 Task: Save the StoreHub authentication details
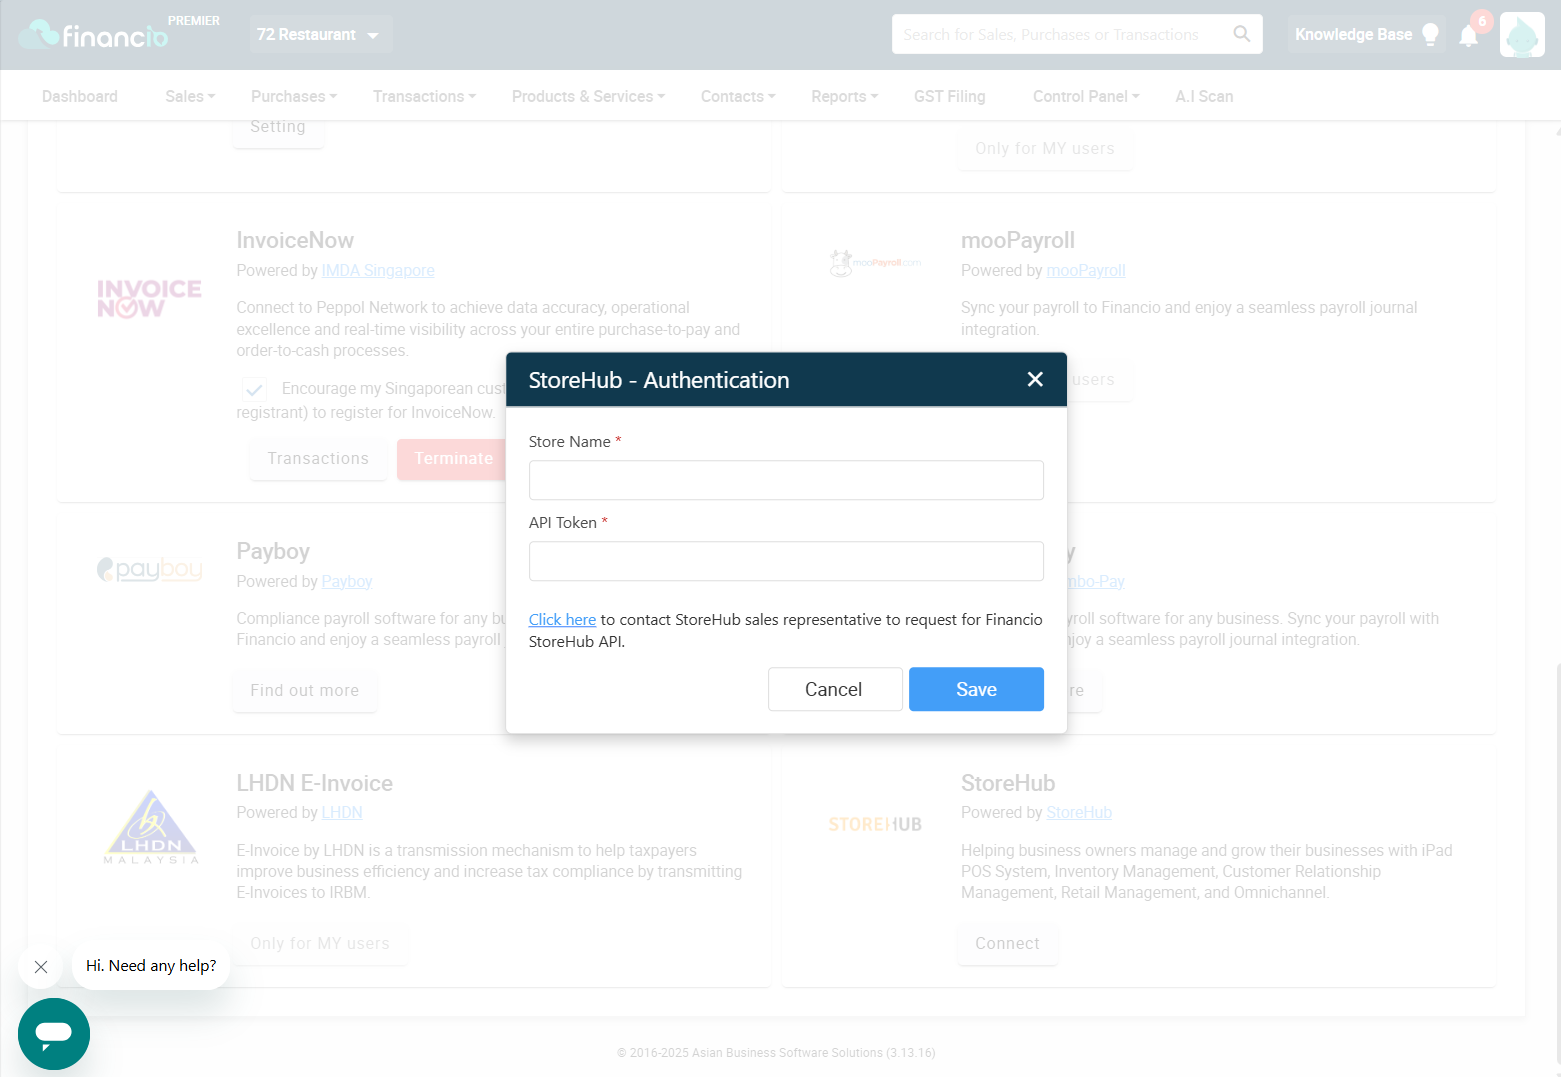click(976, 689)
